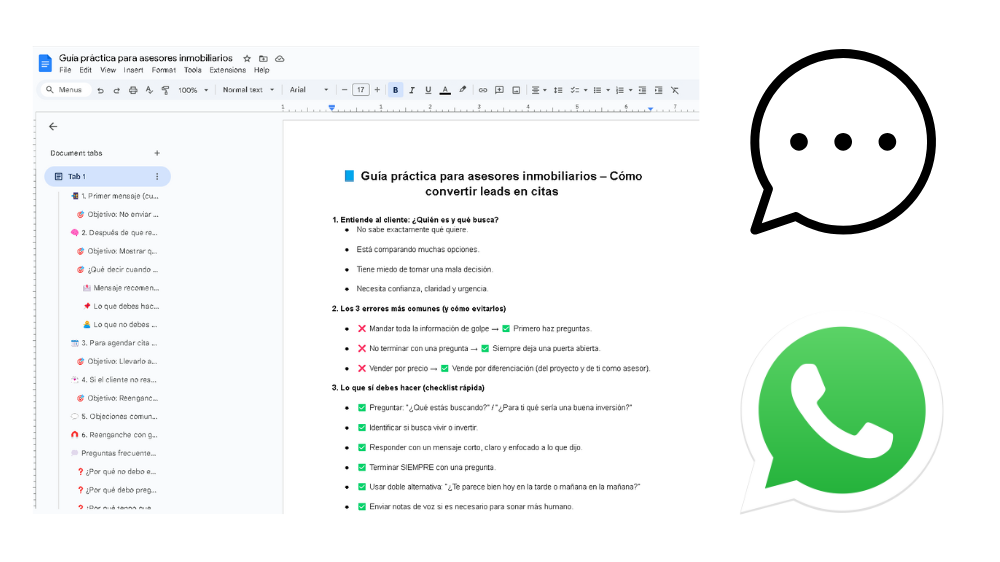This screenshot has width=1000, height=562.
Task: View the cloud save status icon
Action: (279, 59)
